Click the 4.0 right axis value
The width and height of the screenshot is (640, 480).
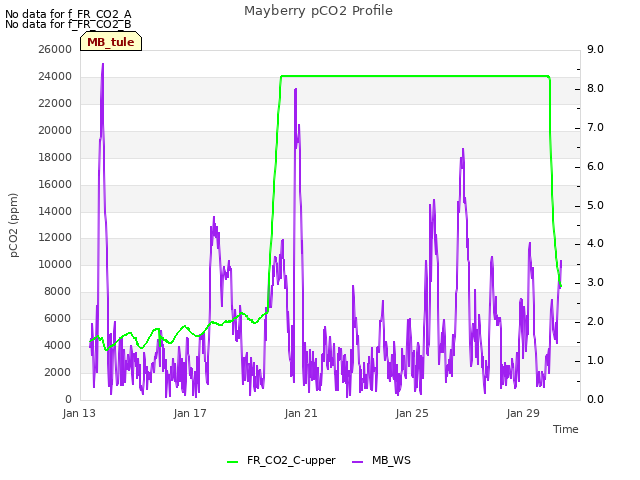(x=595, y=243)
